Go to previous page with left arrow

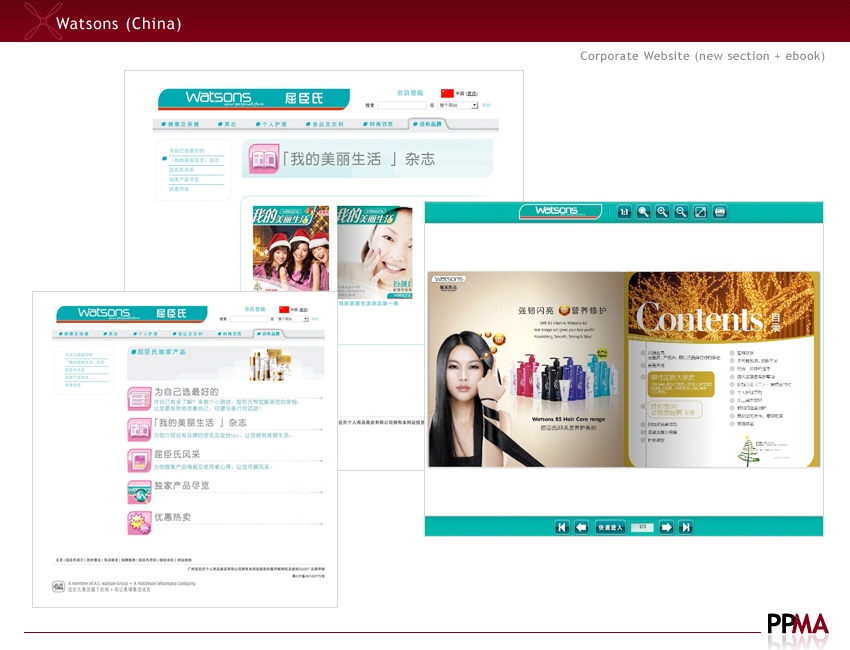(x=582, y=527)
